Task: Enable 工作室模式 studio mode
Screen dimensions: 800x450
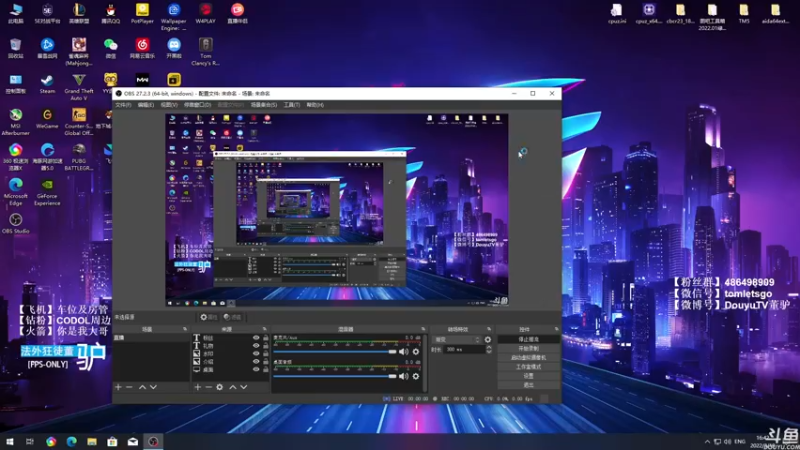Action: click(528, 367)
